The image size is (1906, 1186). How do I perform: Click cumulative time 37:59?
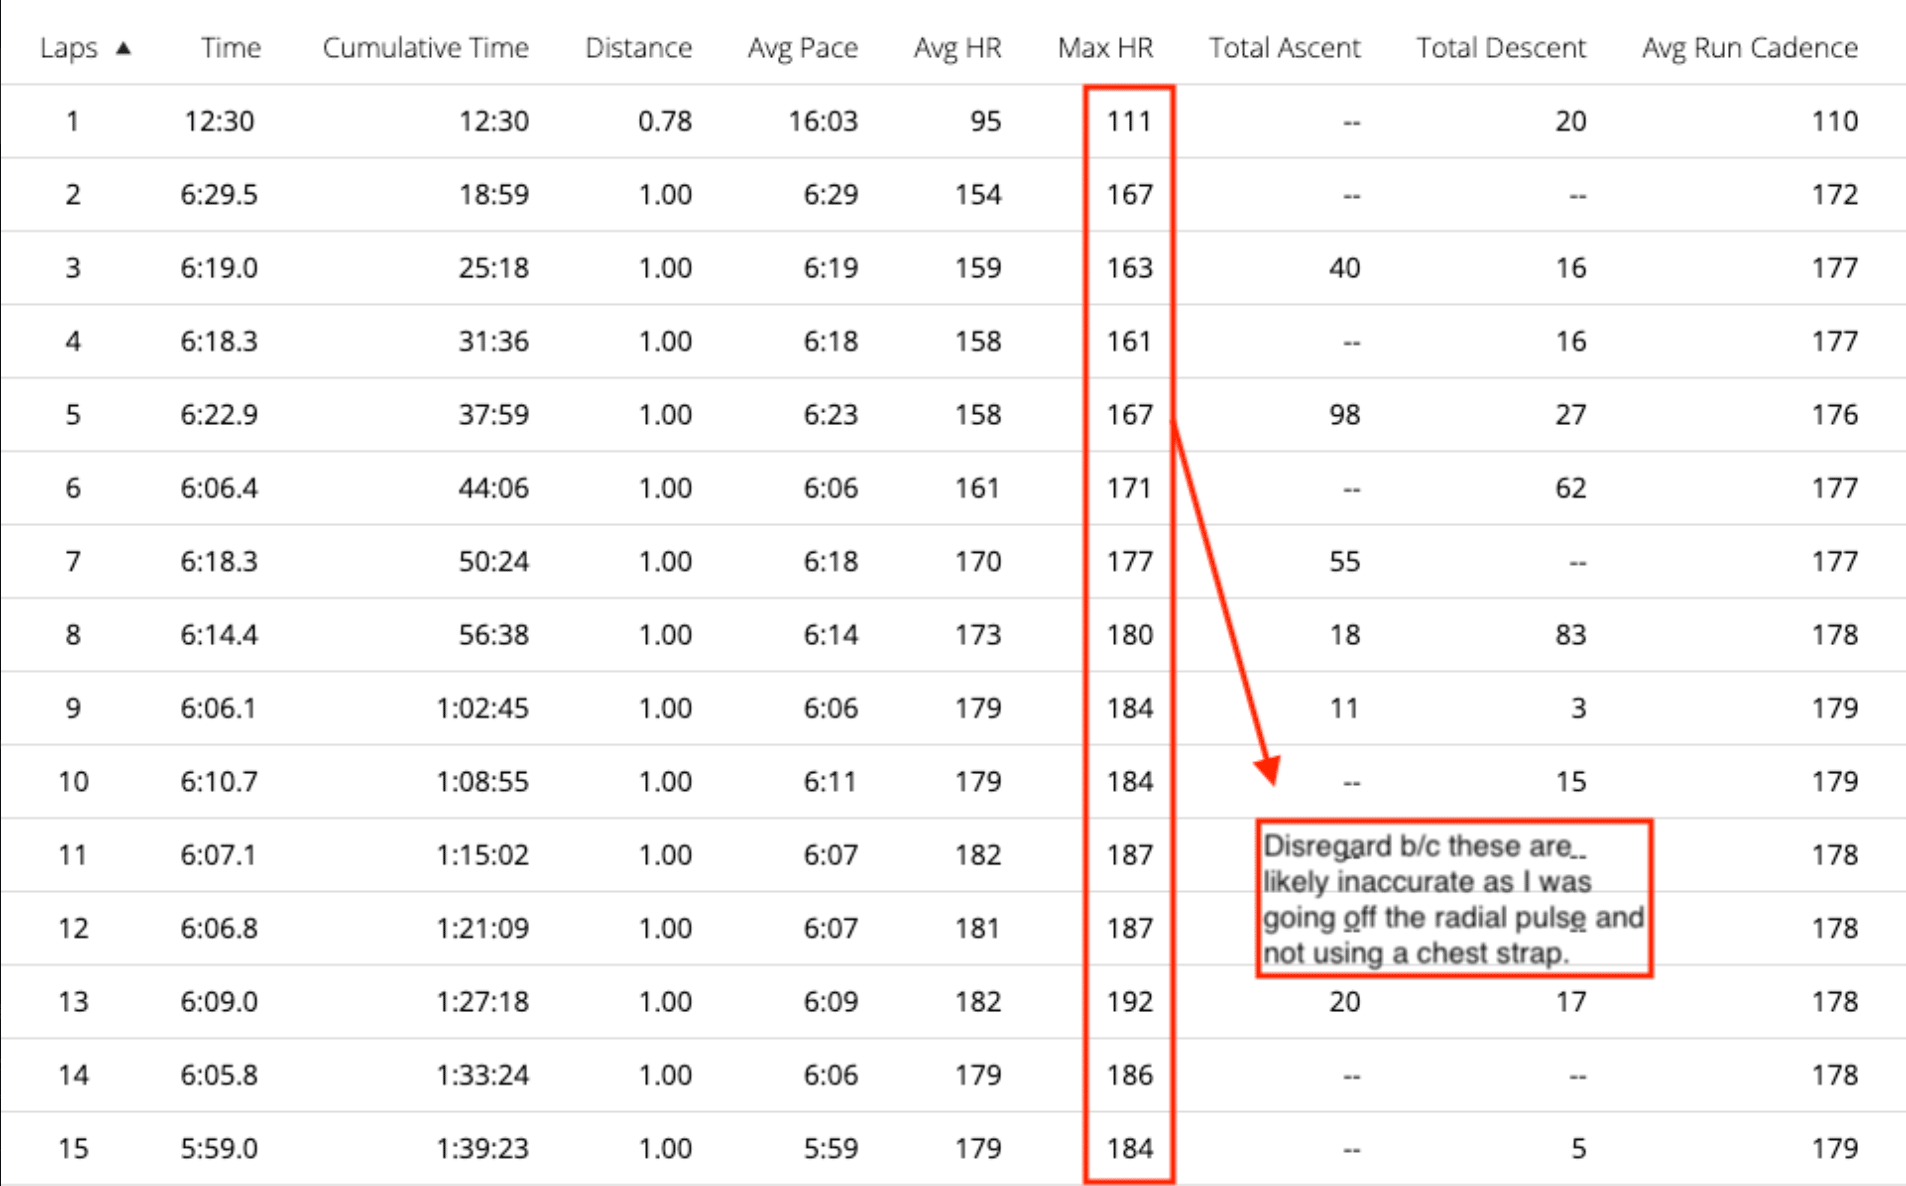pyautogui.click(x=494, y=414)
